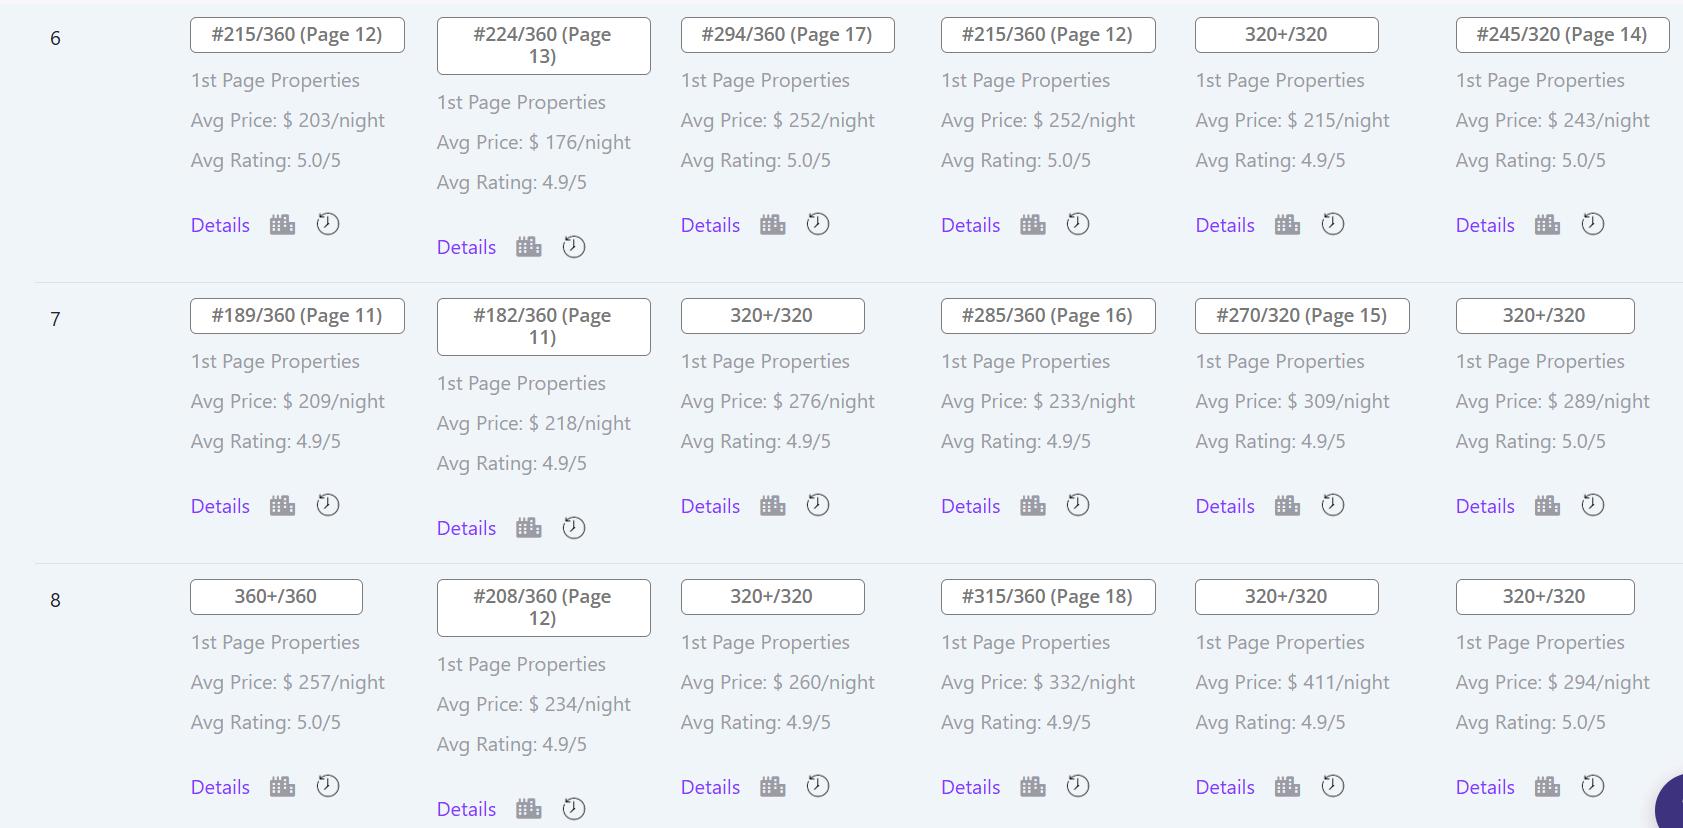View Details of the $218/night card
This screenshot has height=828, width=1683.
(x=466, y=528)
